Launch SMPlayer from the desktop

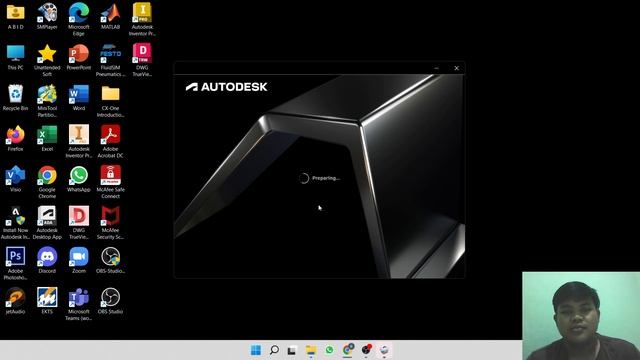click(x=47, y=16)
